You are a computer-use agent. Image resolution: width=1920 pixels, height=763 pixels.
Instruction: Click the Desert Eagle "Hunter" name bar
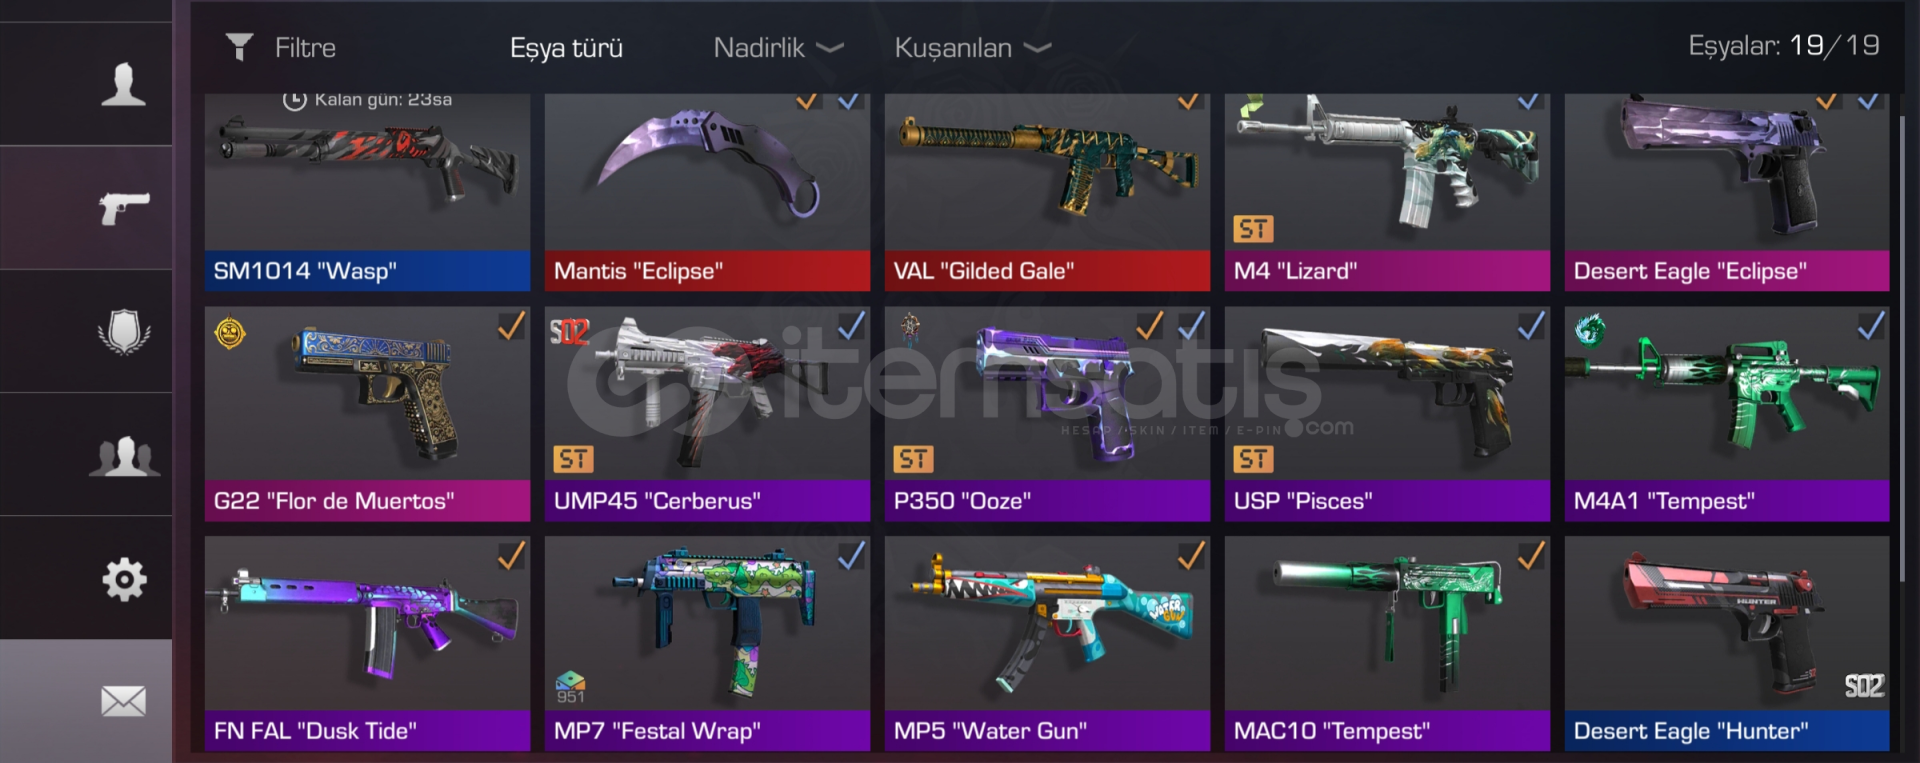tap(1727, 731)
